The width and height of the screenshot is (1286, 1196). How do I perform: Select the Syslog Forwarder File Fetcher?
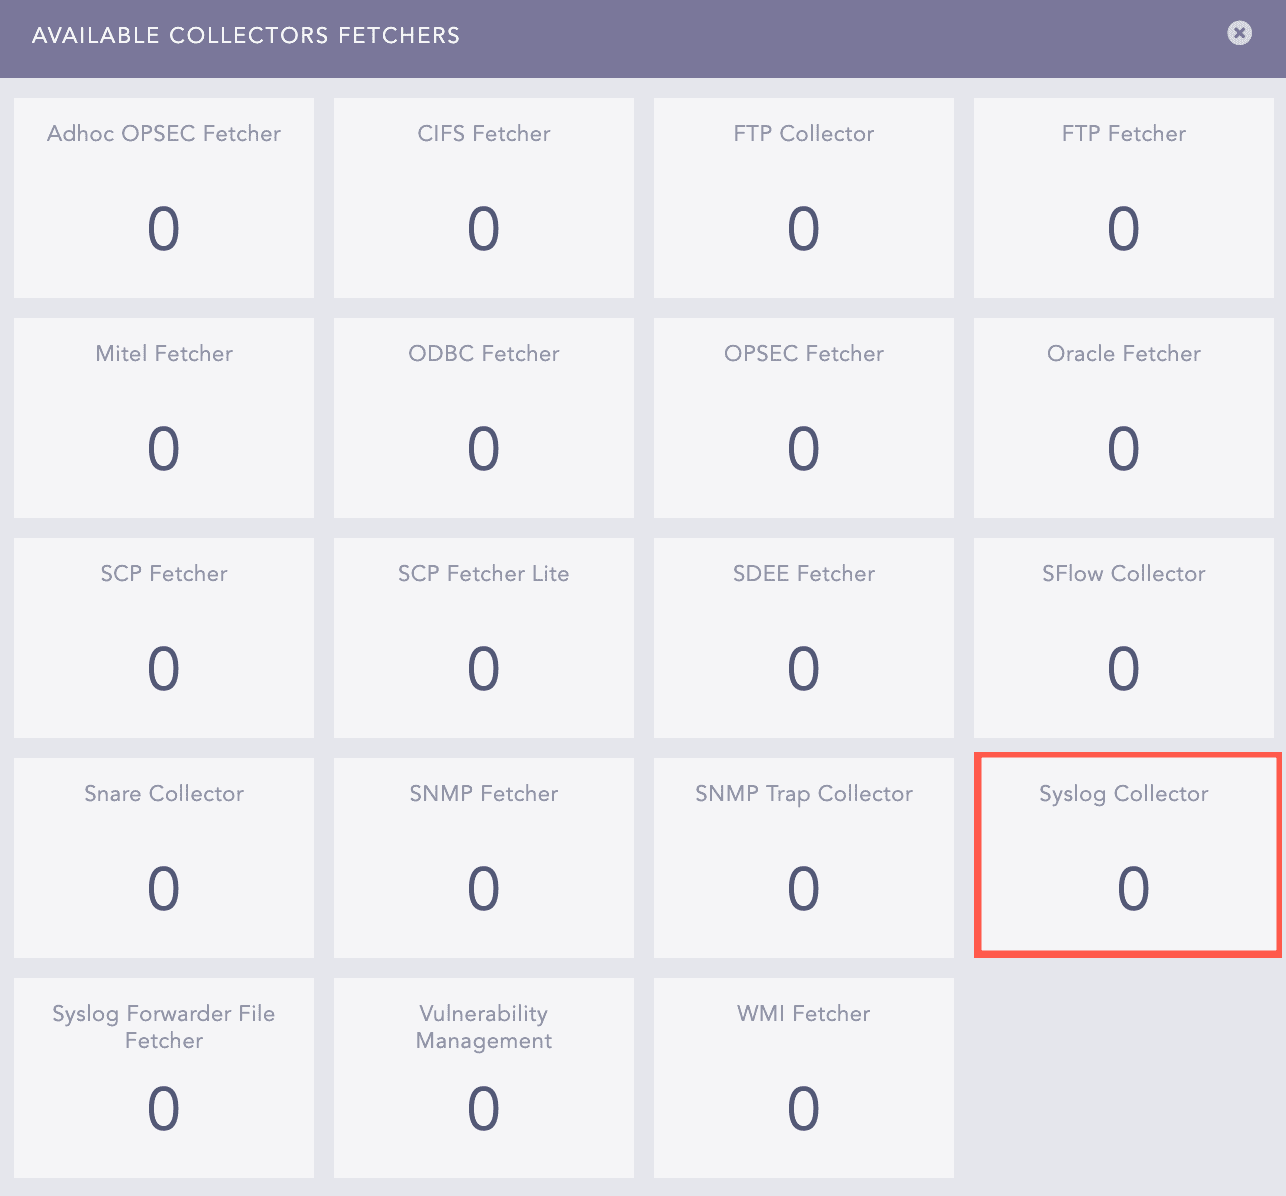[x=163, y=1077]
